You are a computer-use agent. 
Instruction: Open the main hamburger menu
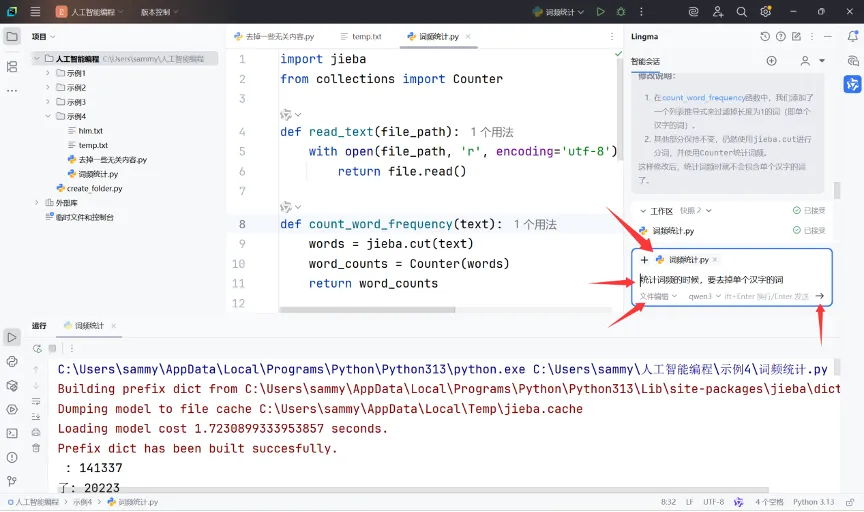[35, 12]
